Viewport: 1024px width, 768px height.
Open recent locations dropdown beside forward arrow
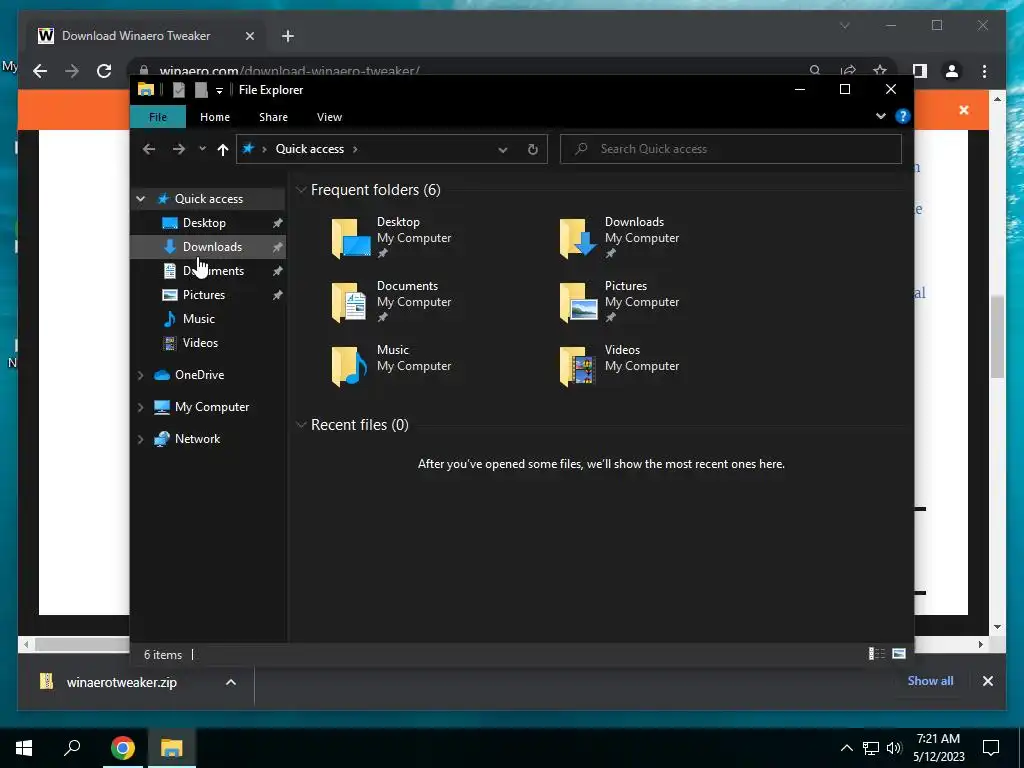202,149
